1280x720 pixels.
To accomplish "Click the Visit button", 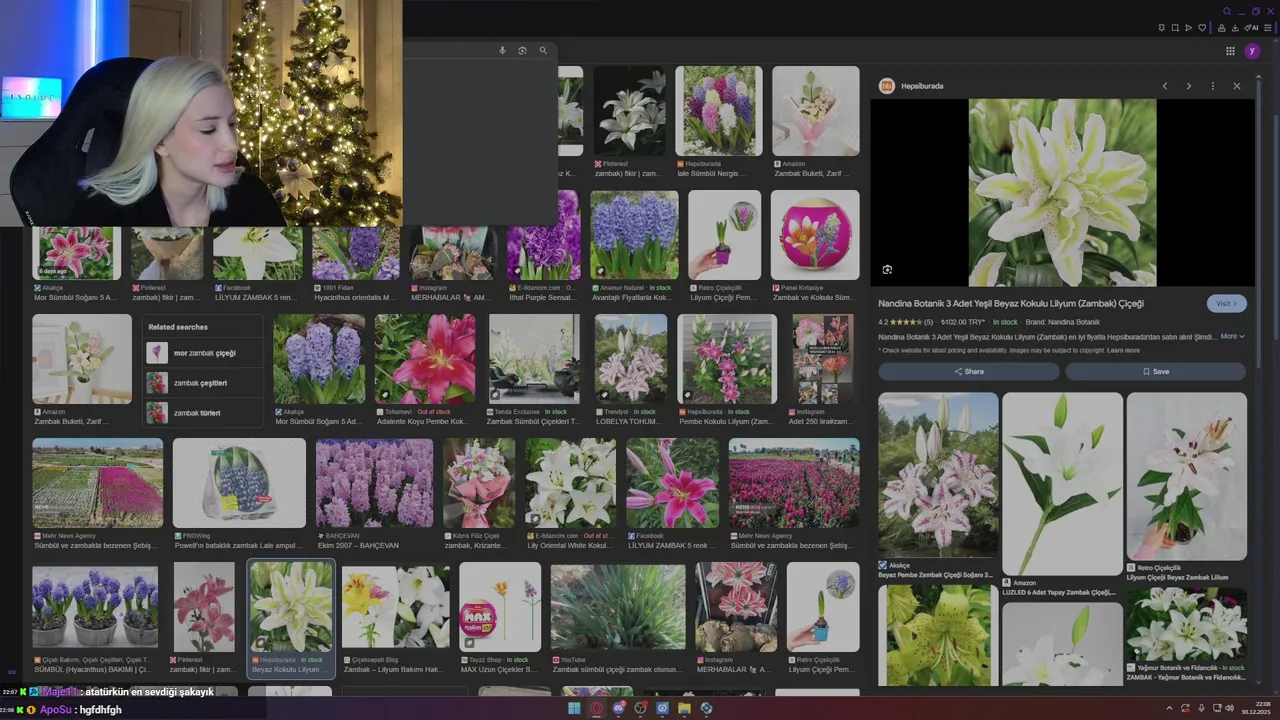I will 1226,303.
